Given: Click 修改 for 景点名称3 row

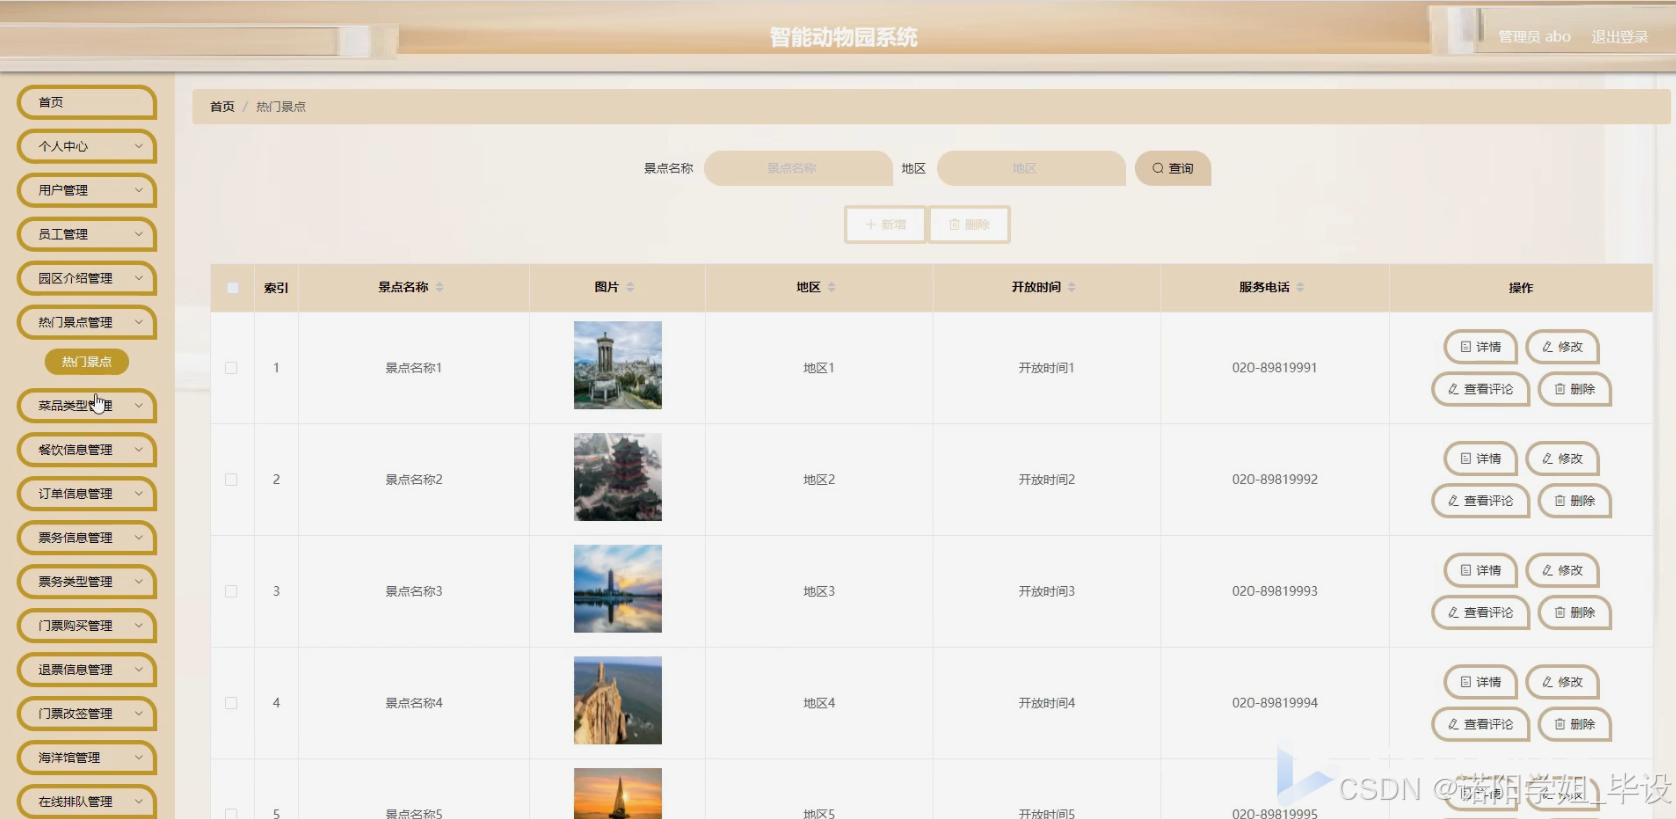Looking at the screenshot, I should point(1563,571).
